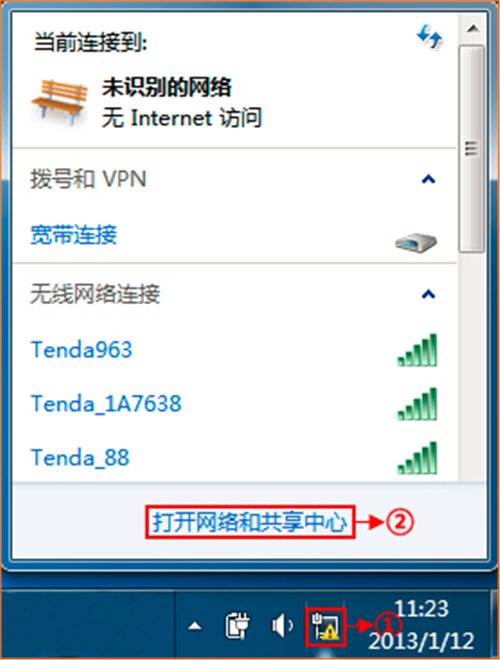
Task: Click the scrollbar up arrow
Action: tap(473, 29)
